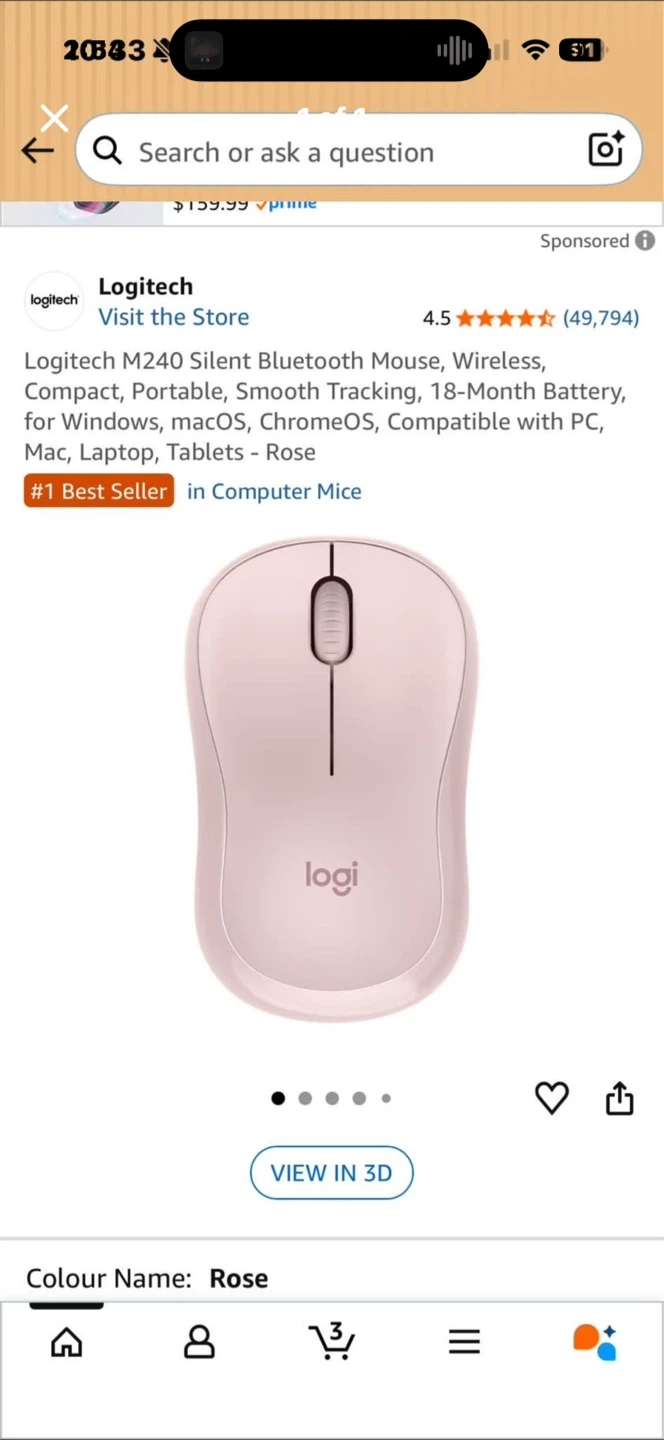This screenshot has height=1440, width=664.
Task: Open camera lens search icon
Action: [x=606, y=149]
